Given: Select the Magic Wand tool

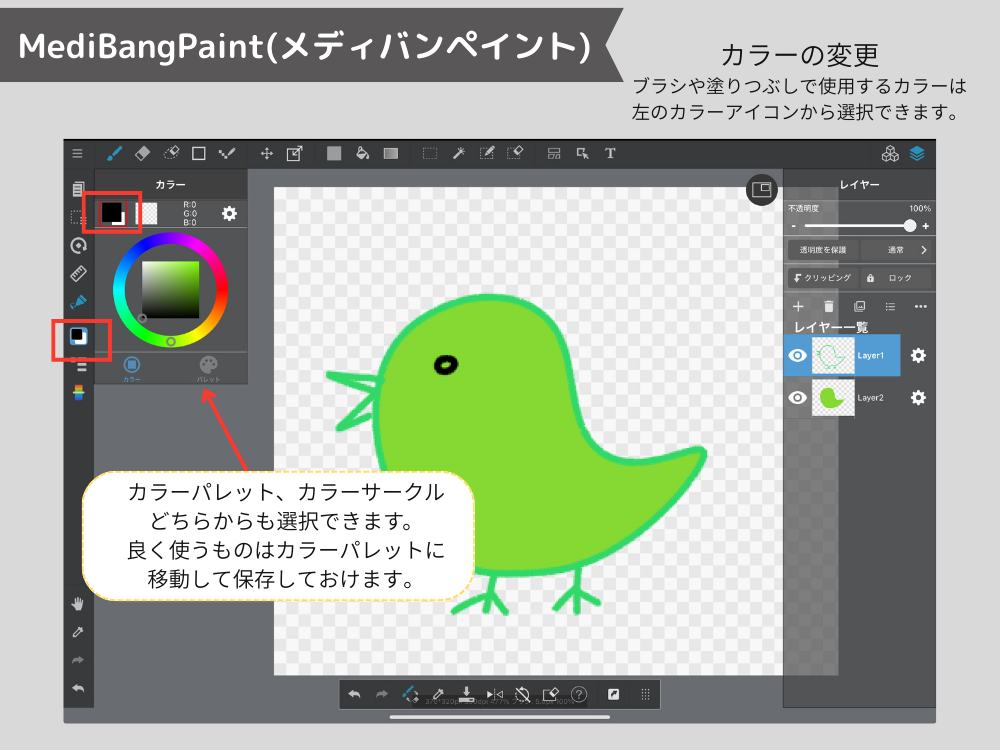Looking at the screenshot, I should [459, 153].
